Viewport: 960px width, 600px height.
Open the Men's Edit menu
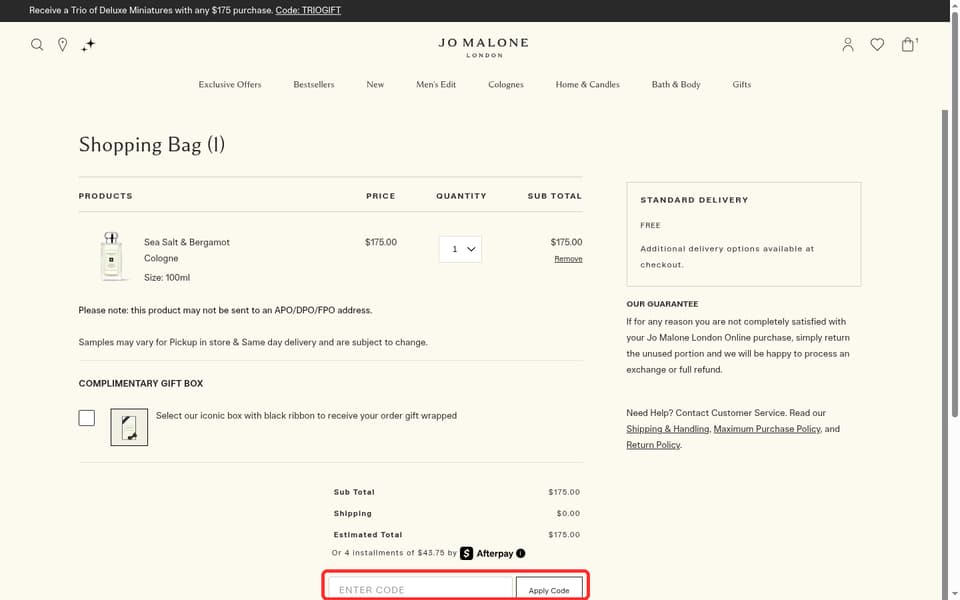pyautogui.click(x=436, y=84)
